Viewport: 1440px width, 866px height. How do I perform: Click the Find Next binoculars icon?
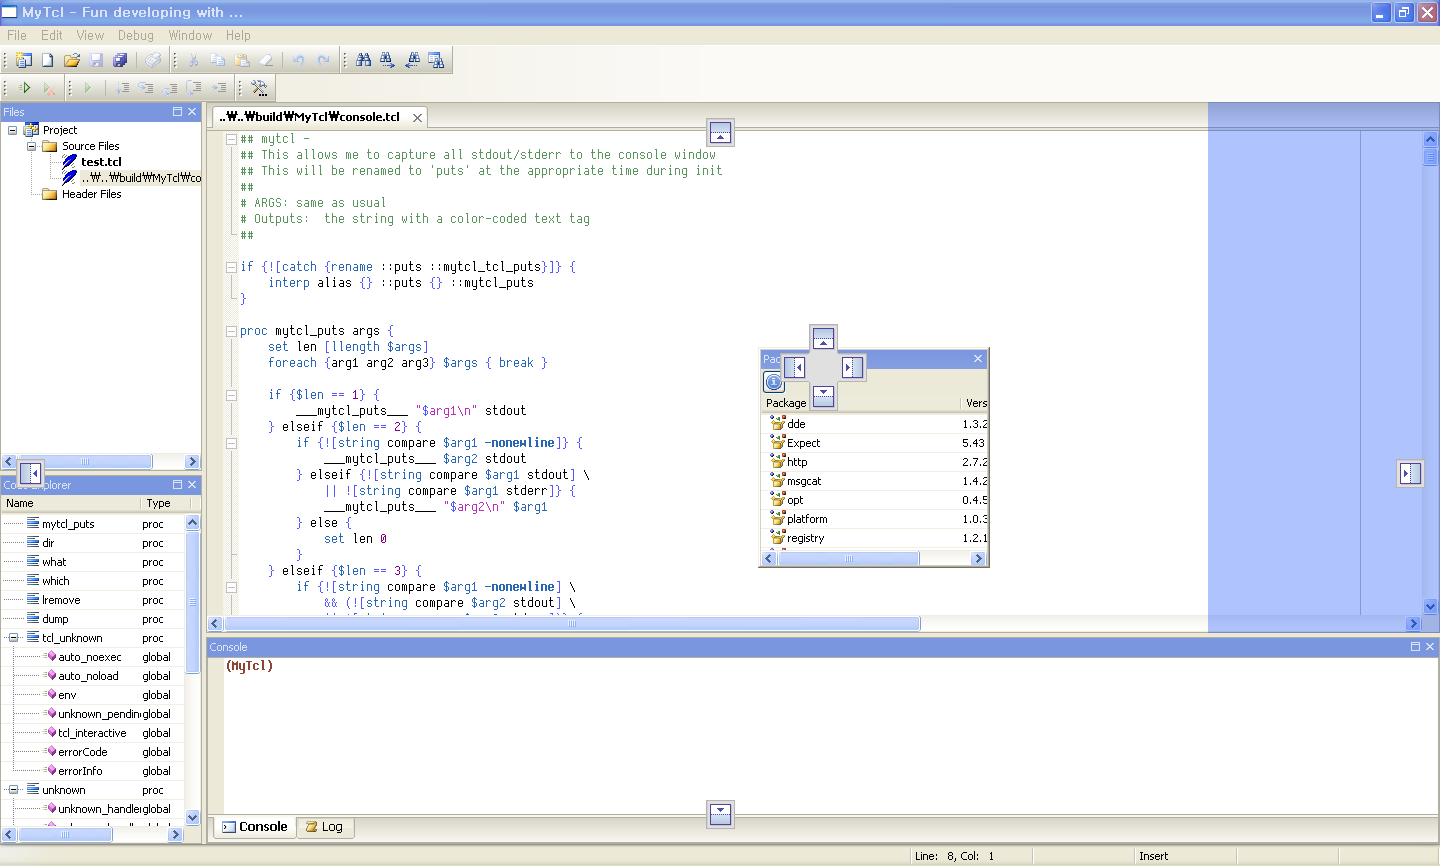[388, 60]
